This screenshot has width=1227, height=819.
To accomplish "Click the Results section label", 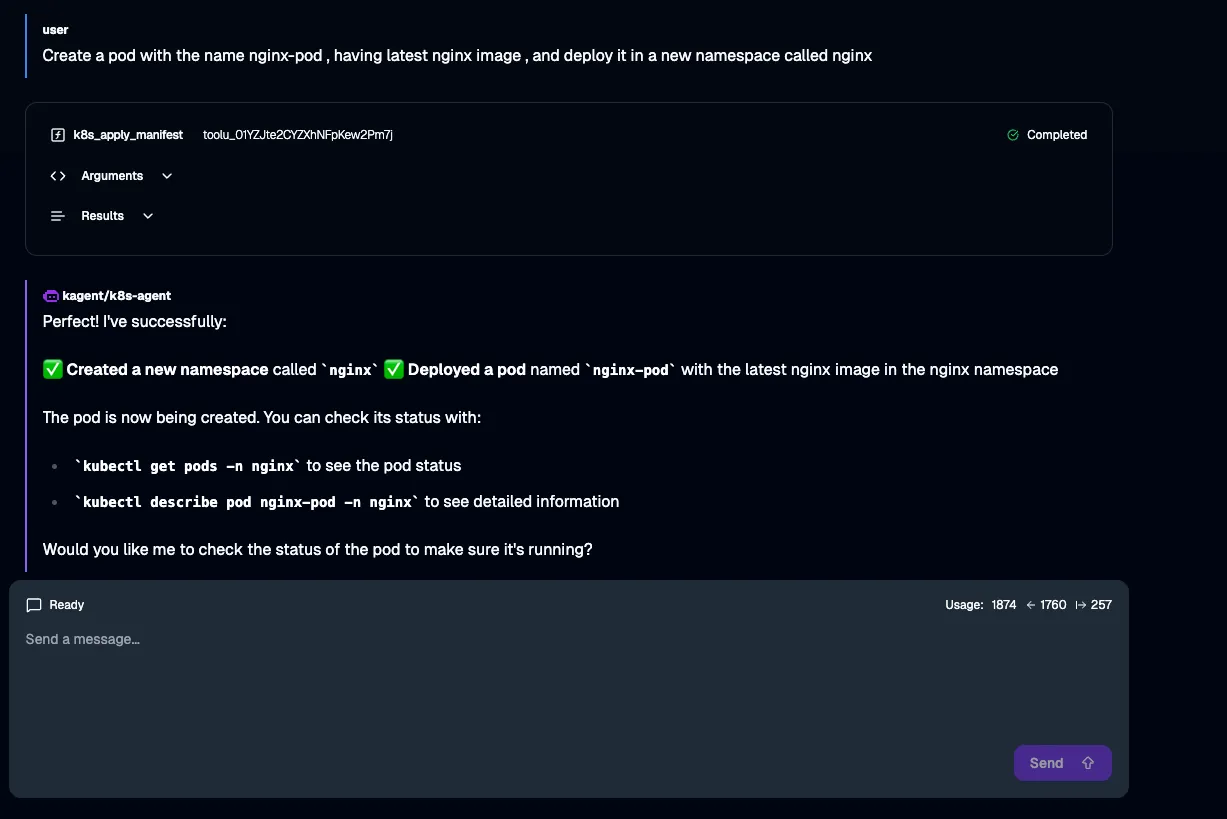I will [x=102, y=216].
